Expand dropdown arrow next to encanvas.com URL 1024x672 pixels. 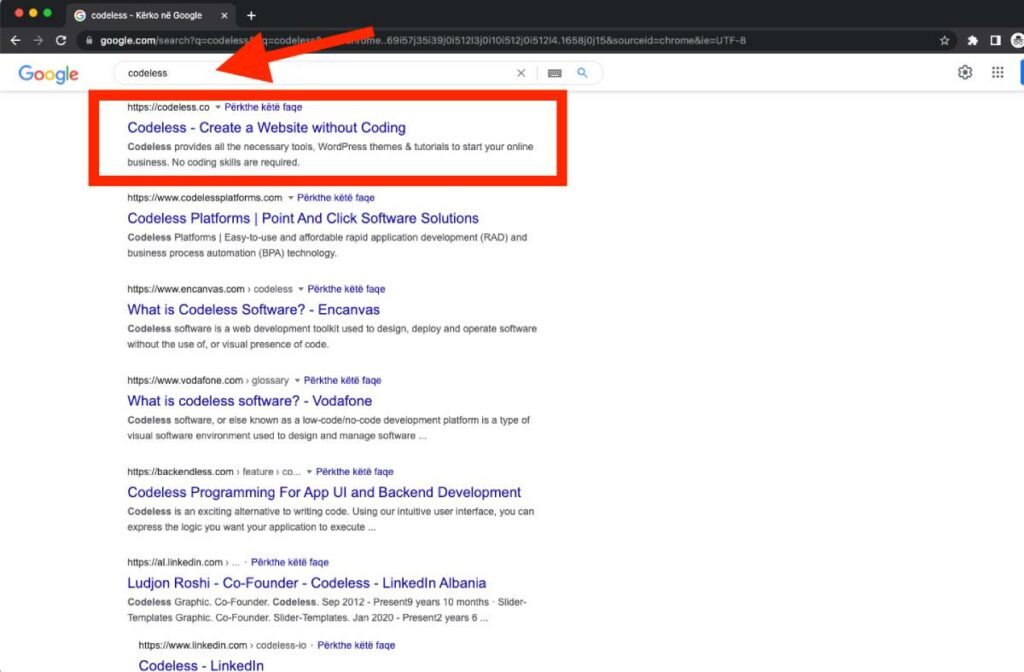[x=301, y=289]
